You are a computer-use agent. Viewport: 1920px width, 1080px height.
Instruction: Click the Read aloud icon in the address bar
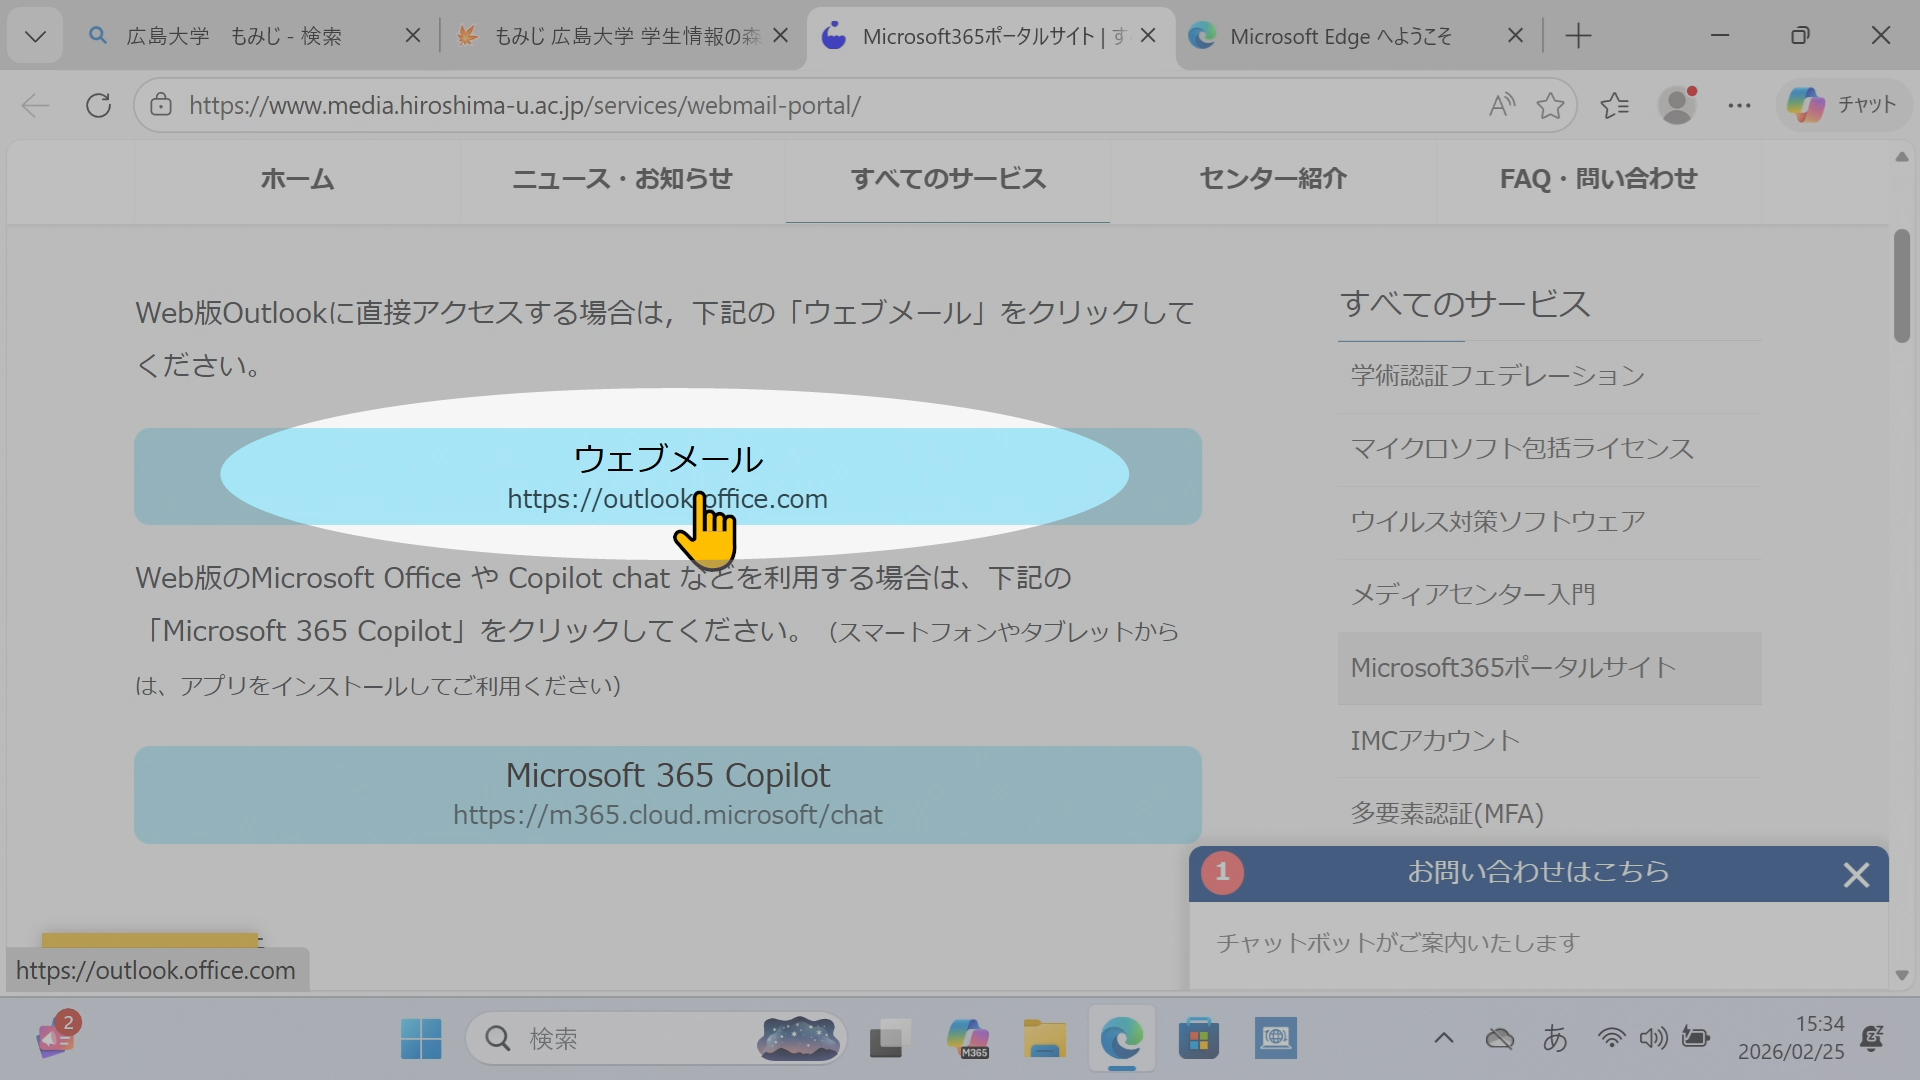(x=1501, y=104)
